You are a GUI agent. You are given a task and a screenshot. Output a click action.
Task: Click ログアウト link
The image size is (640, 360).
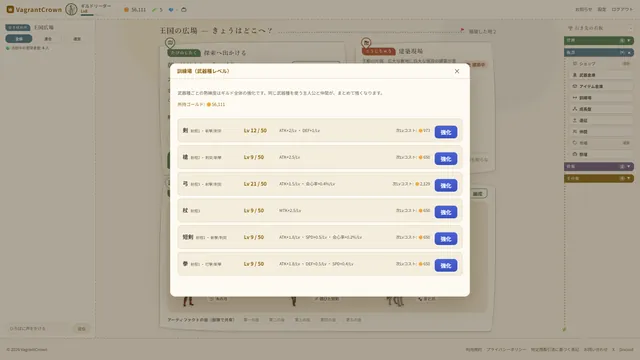click(622, 9)
